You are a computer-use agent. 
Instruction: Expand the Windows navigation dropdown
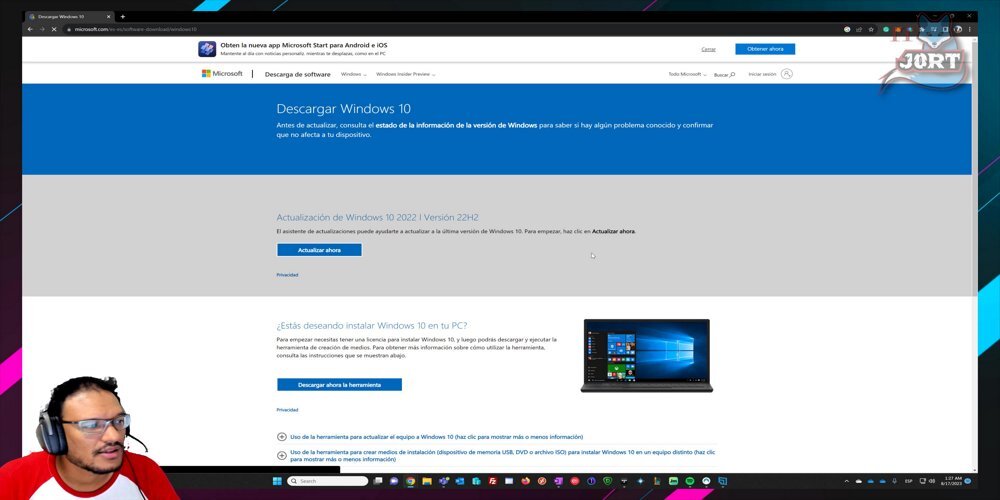point(353,75)
